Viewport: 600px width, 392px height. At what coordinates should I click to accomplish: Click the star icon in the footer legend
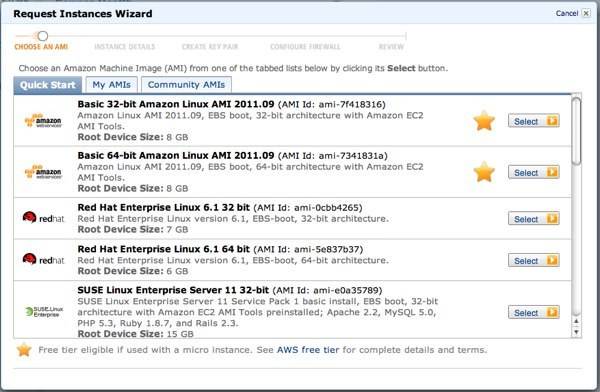tap(24, 350)
